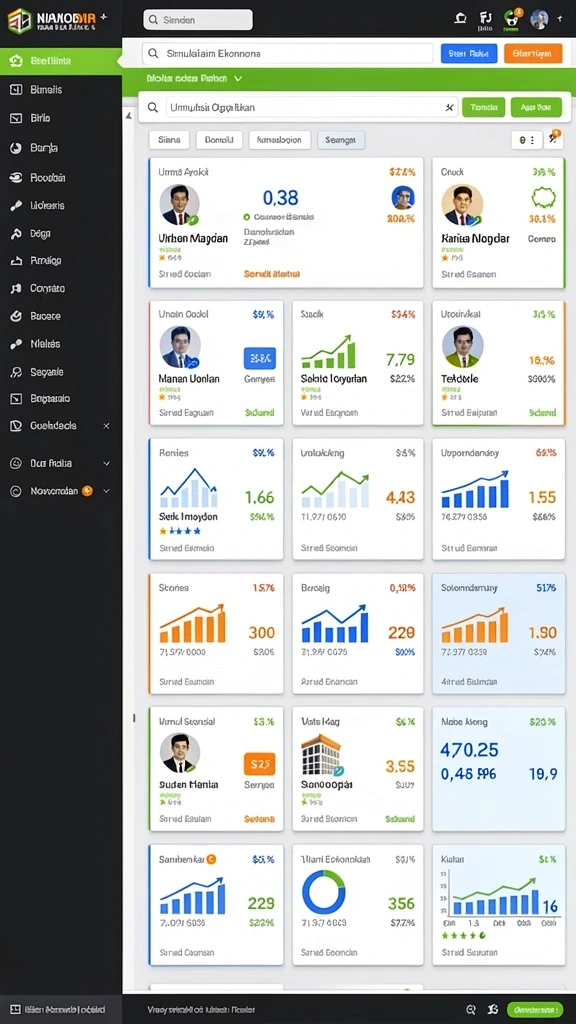This screenshot has height=1024, width=576.
Task: Click the 470.25 value in the light blue card
Action: 469,749
